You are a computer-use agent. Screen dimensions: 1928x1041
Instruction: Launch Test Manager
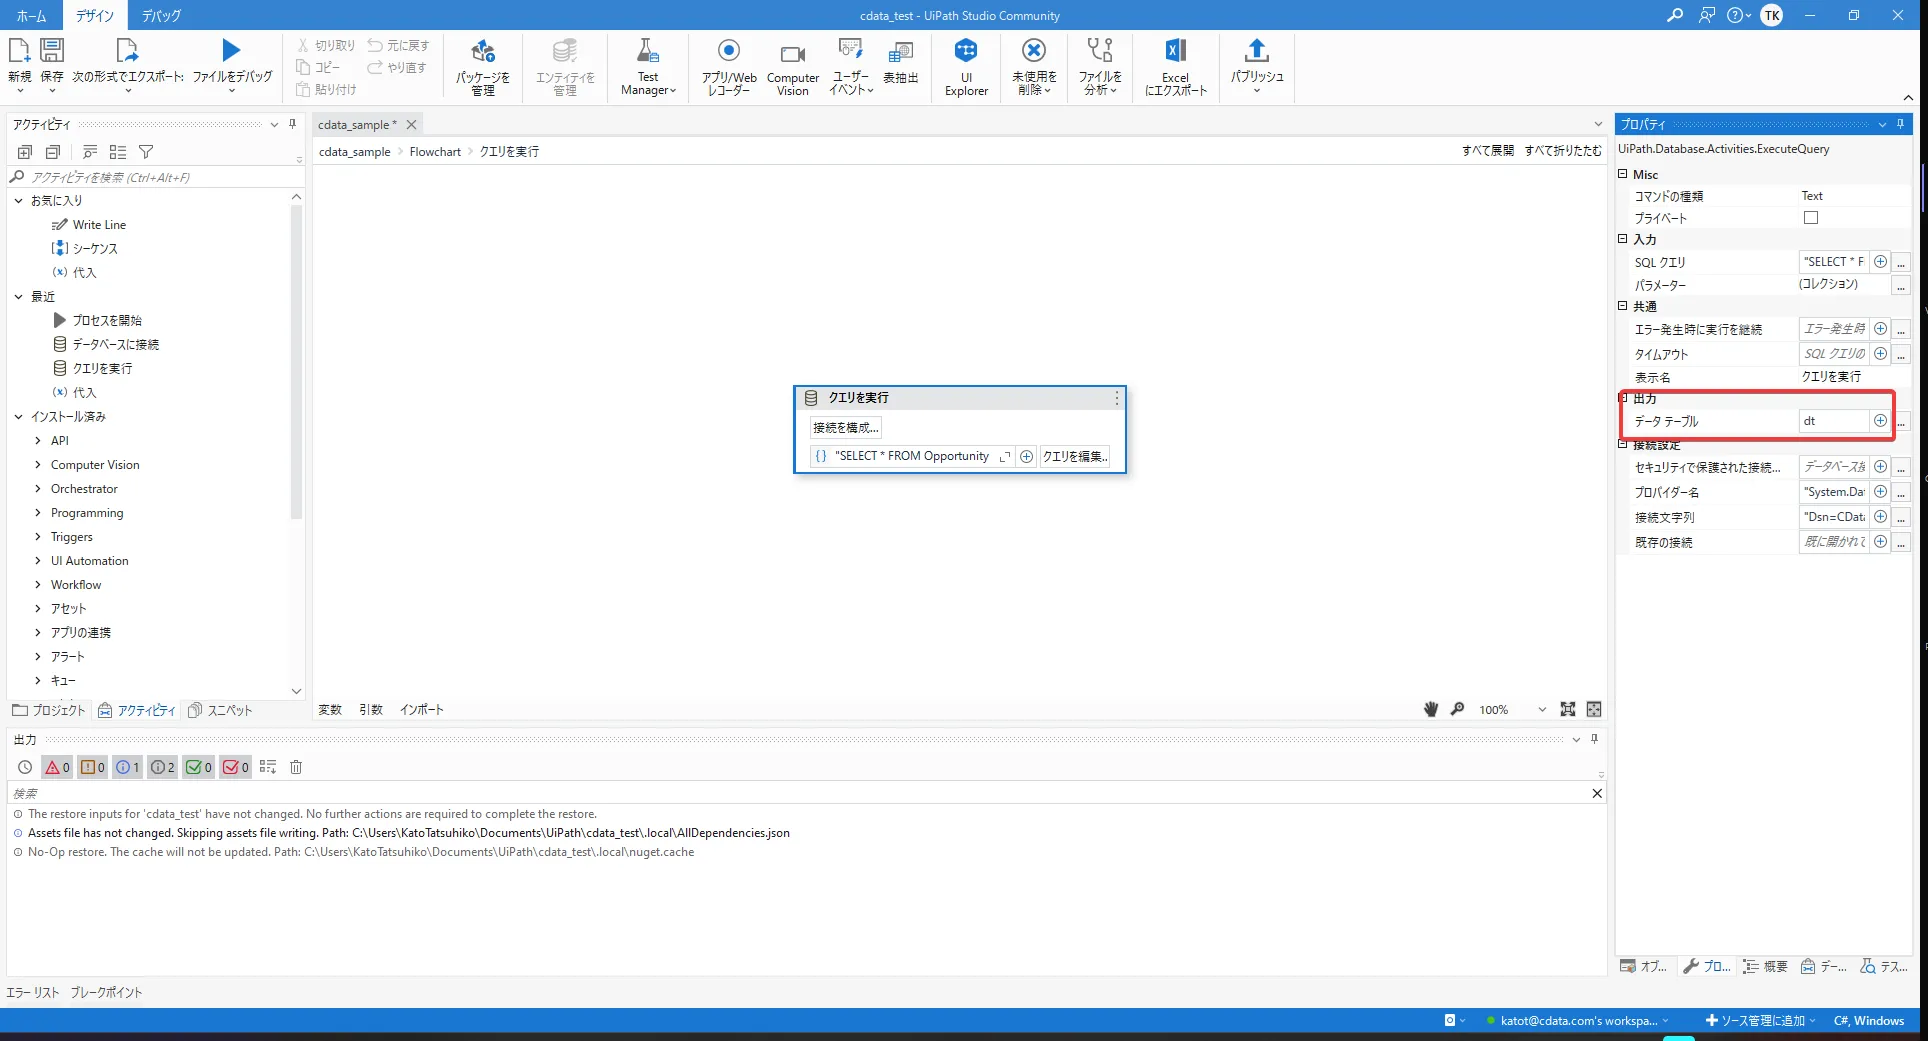pyautogui.click(x=647, y=65)
